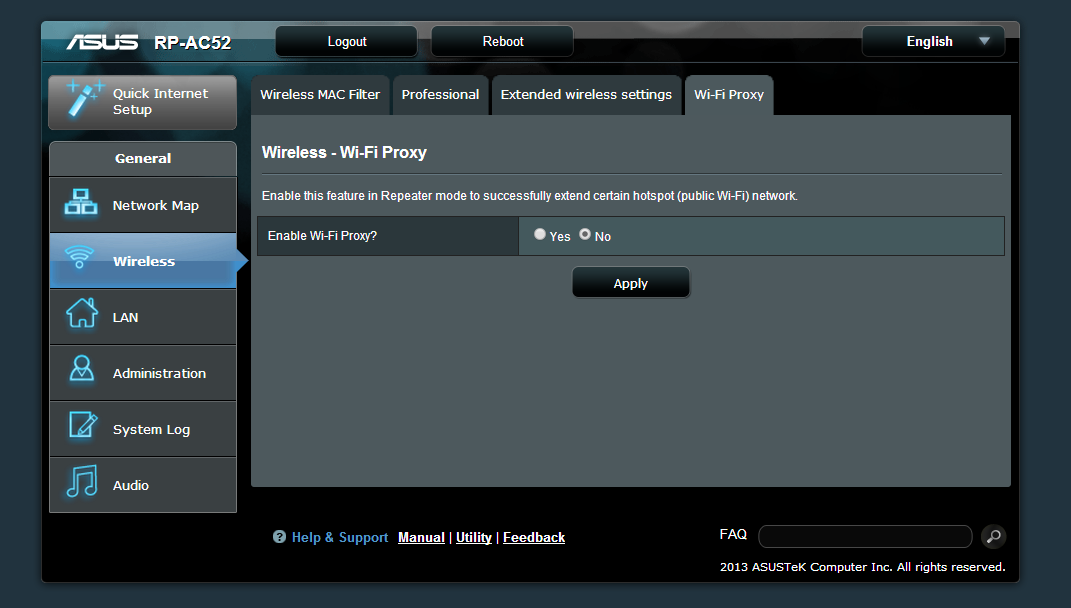
Task: Click inside the FAQ search field
Action: (x=864, y=537)
